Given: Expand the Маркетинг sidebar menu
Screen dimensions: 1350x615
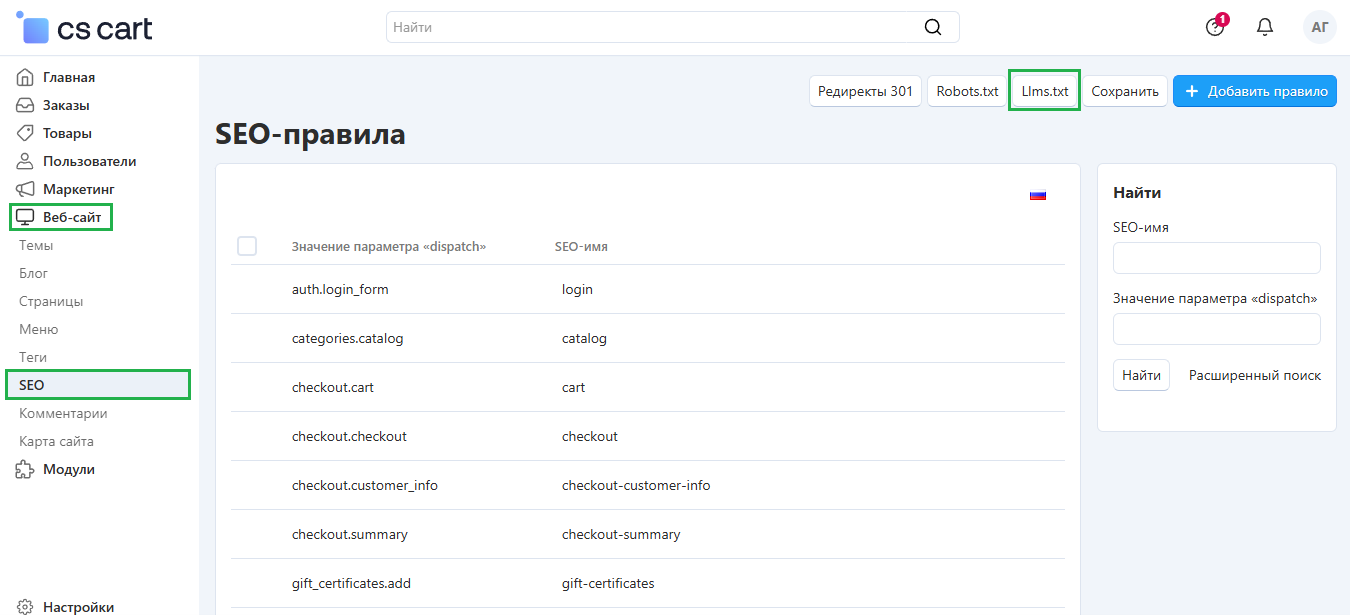Looking at the screenshot, I should 78,189.
